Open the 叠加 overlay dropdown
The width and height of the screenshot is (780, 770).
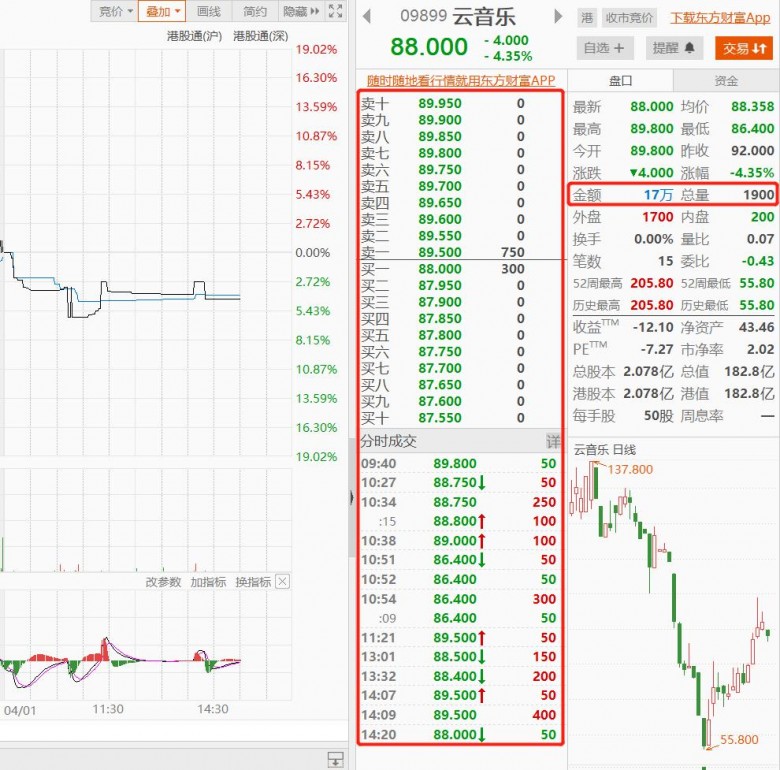[162, 11]
